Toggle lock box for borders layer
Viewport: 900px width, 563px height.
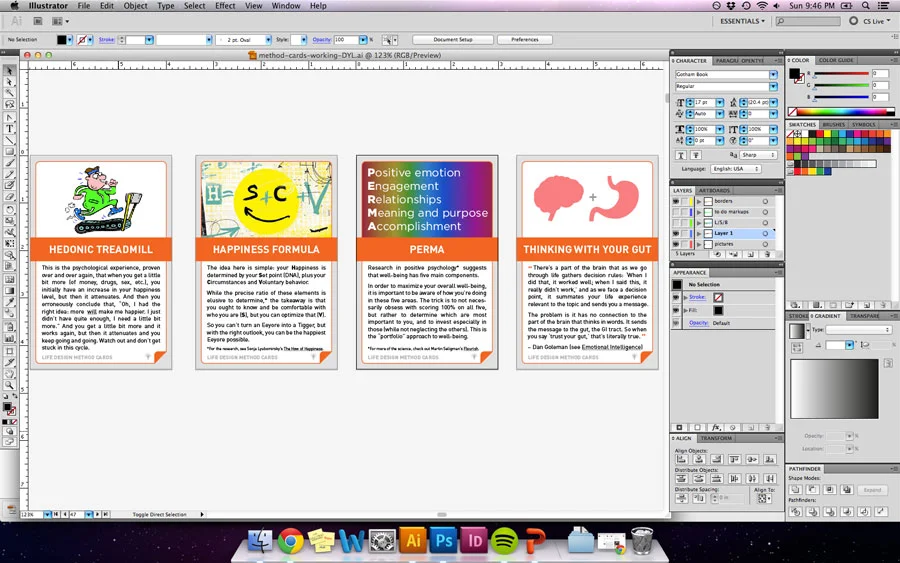click(x=684, y=201)
